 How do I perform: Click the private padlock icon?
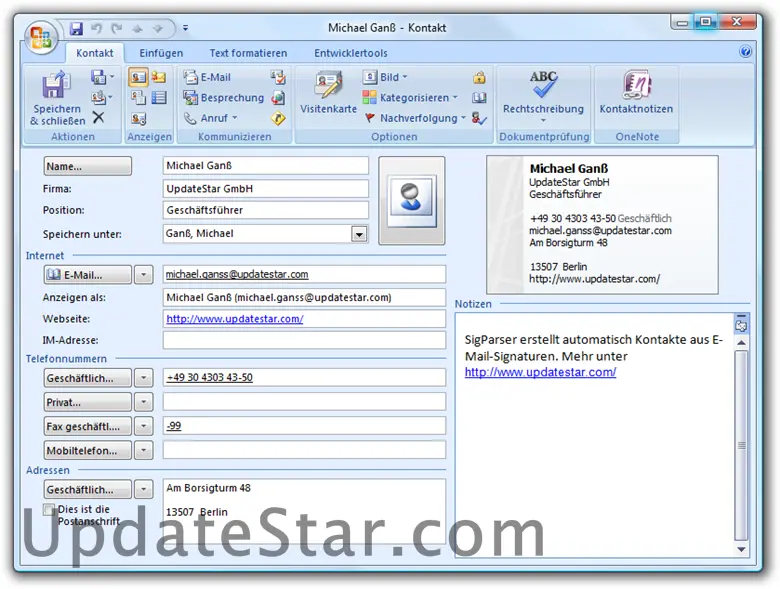point(479,77)
